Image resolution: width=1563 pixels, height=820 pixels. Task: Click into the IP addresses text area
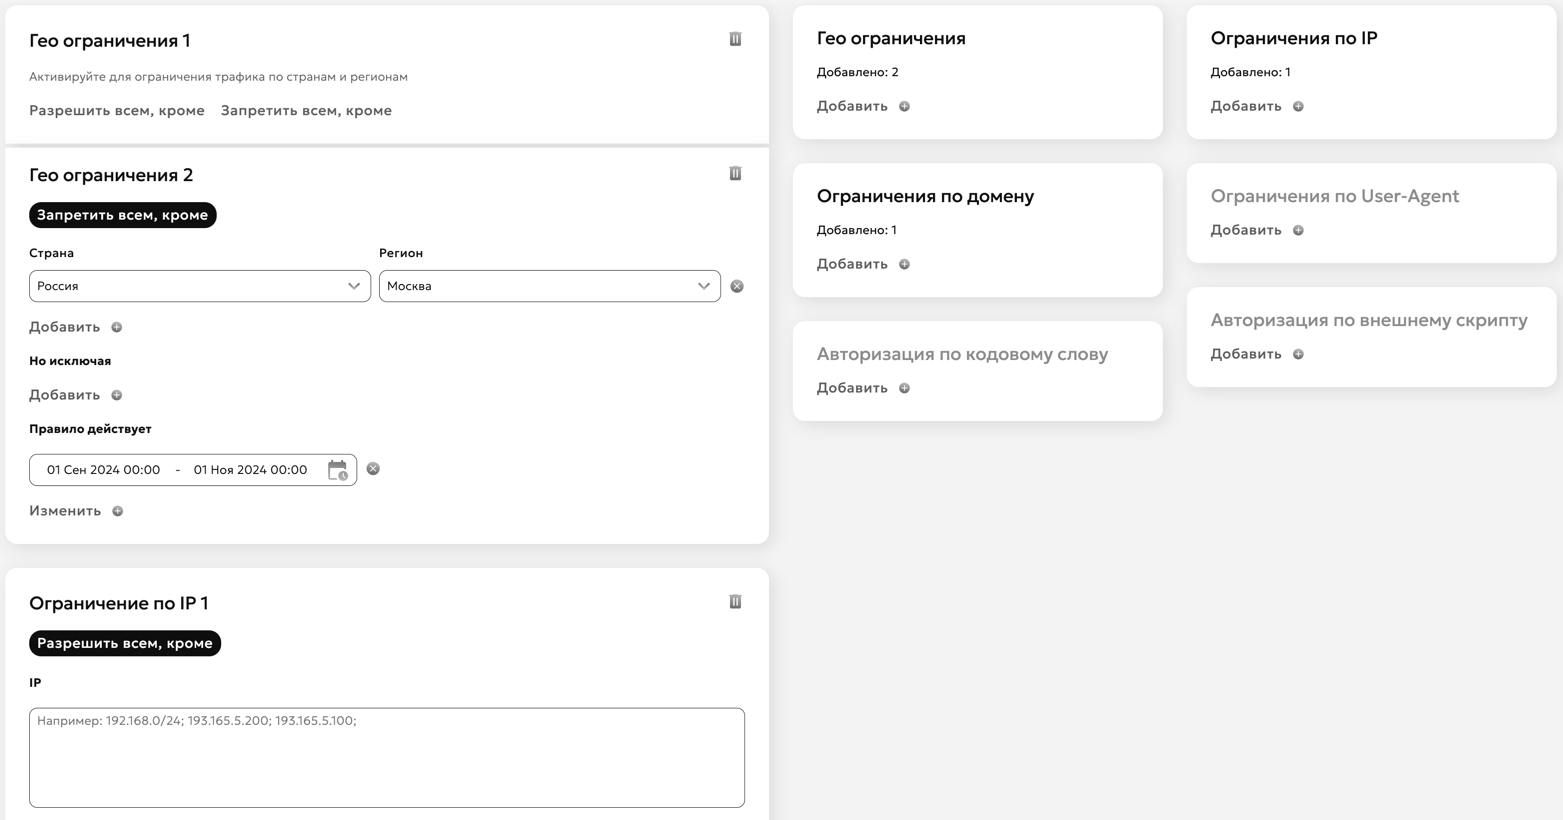387,758
